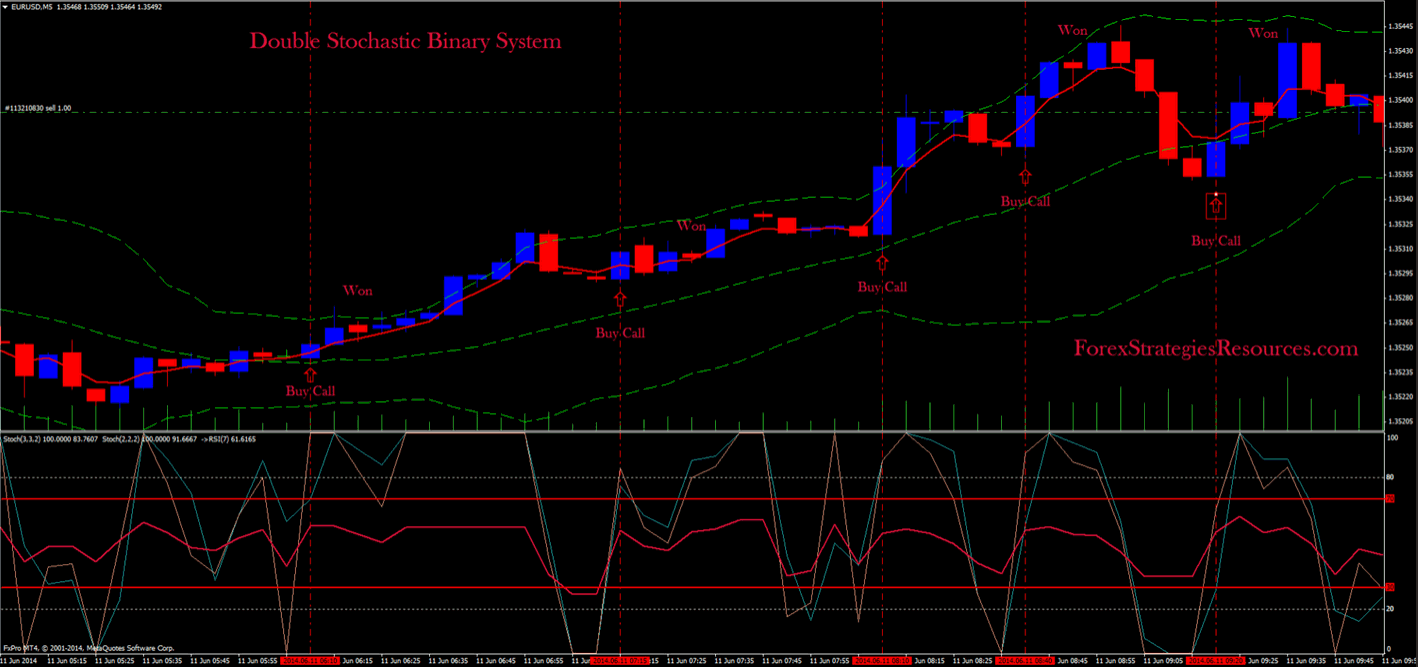Click the '11 Jun 05:35' time axis label
Image resolution: width=1418 pixels, height=667 pixels.
tap(162, 661)
